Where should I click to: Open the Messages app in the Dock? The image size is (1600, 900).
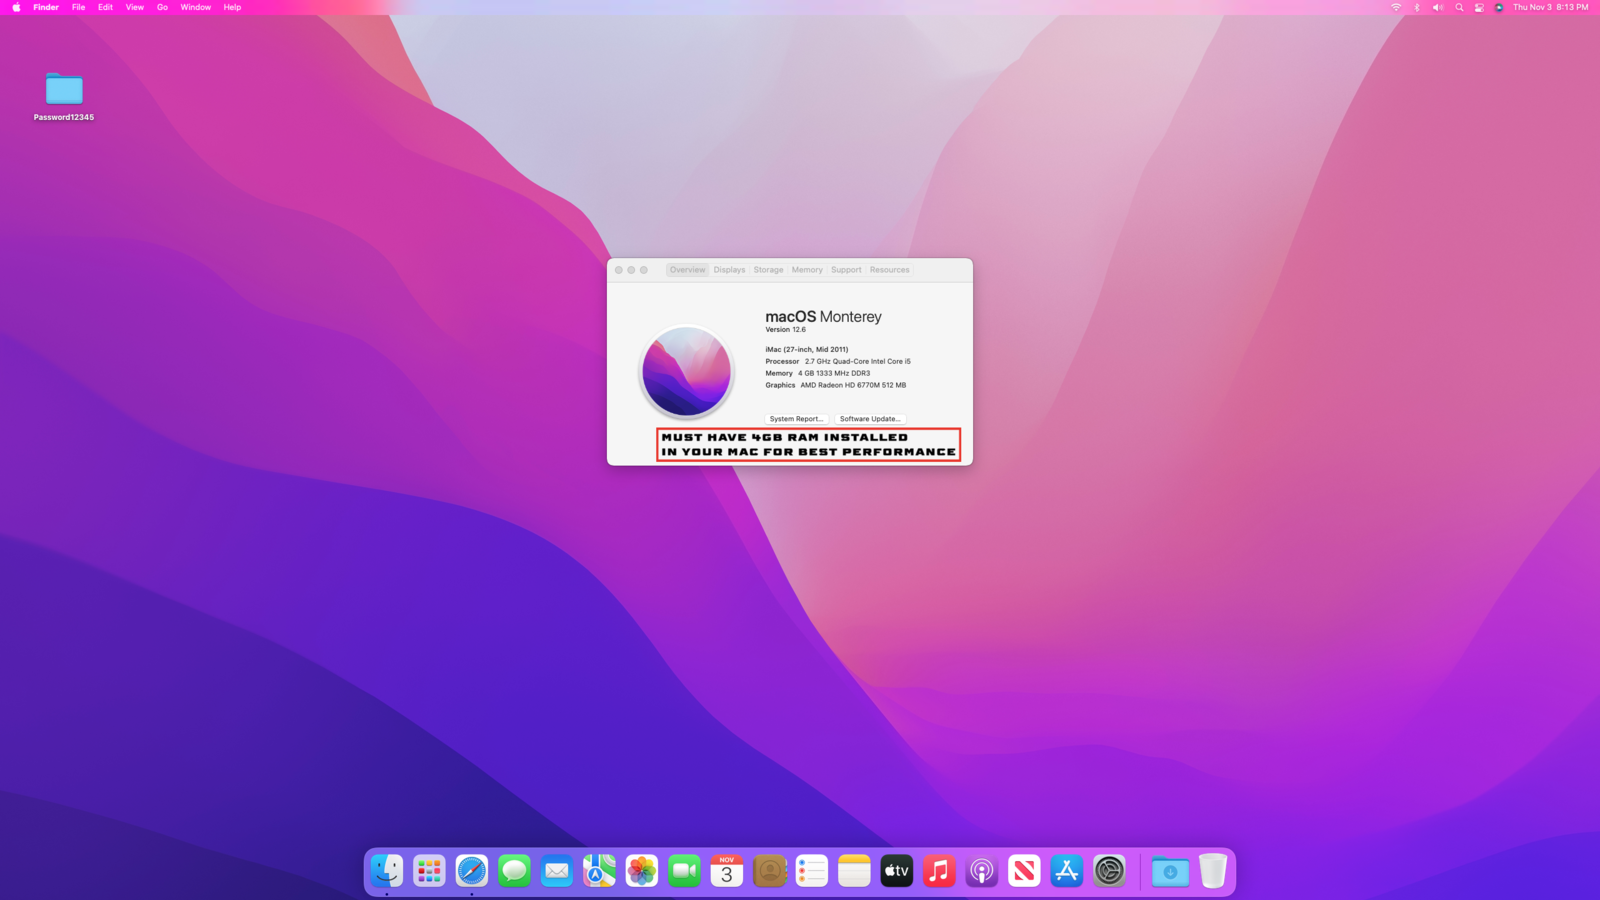tap(514, 871)
